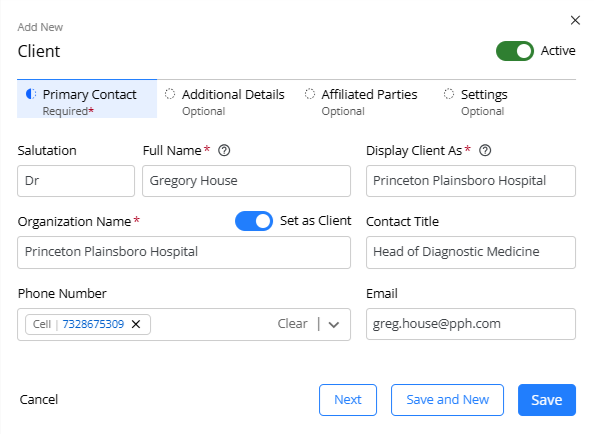Proceed with the Next button
The height and width of the screenshot is (434, 594).
pyautogui.click(x=348, y=400)
